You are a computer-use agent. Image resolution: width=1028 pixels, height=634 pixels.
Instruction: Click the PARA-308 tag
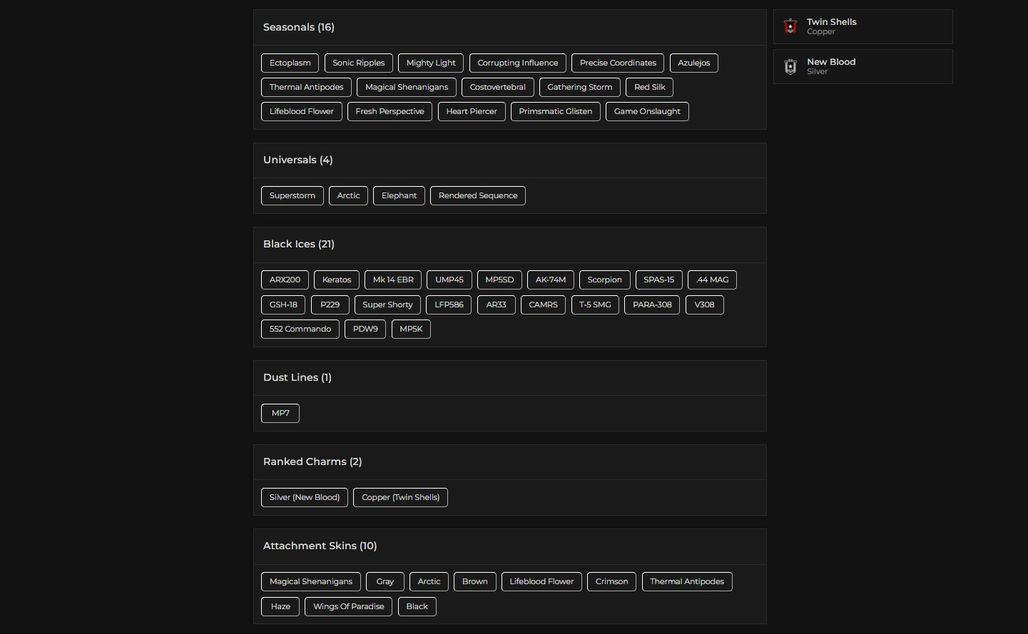click(x=652, y=305)
